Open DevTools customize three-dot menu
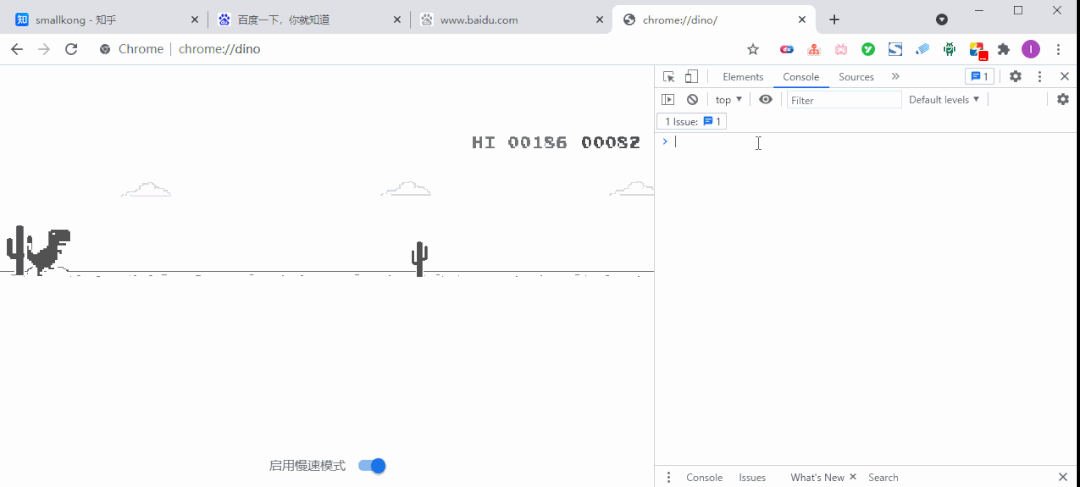 coord(1040,76)
